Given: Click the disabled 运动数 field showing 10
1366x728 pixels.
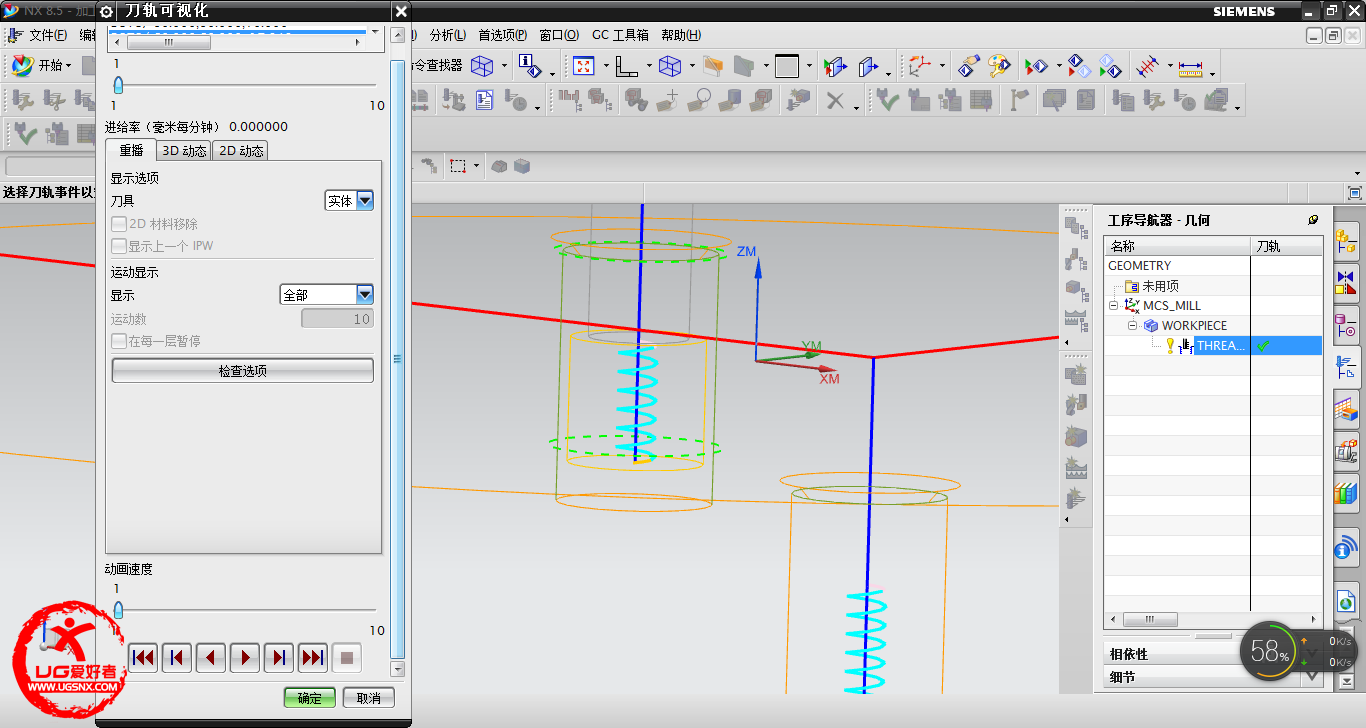Looking at the screenshot, I should pyautogui.click(x=337, y=319).
